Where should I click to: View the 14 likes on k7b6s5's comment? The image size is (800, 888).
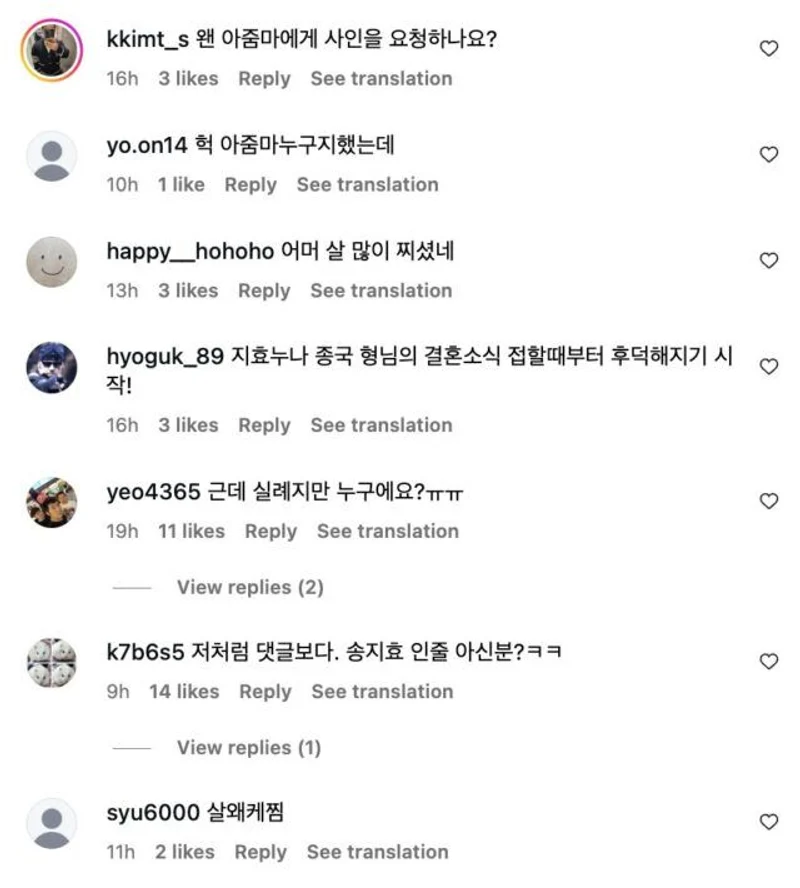coord(184,691)
